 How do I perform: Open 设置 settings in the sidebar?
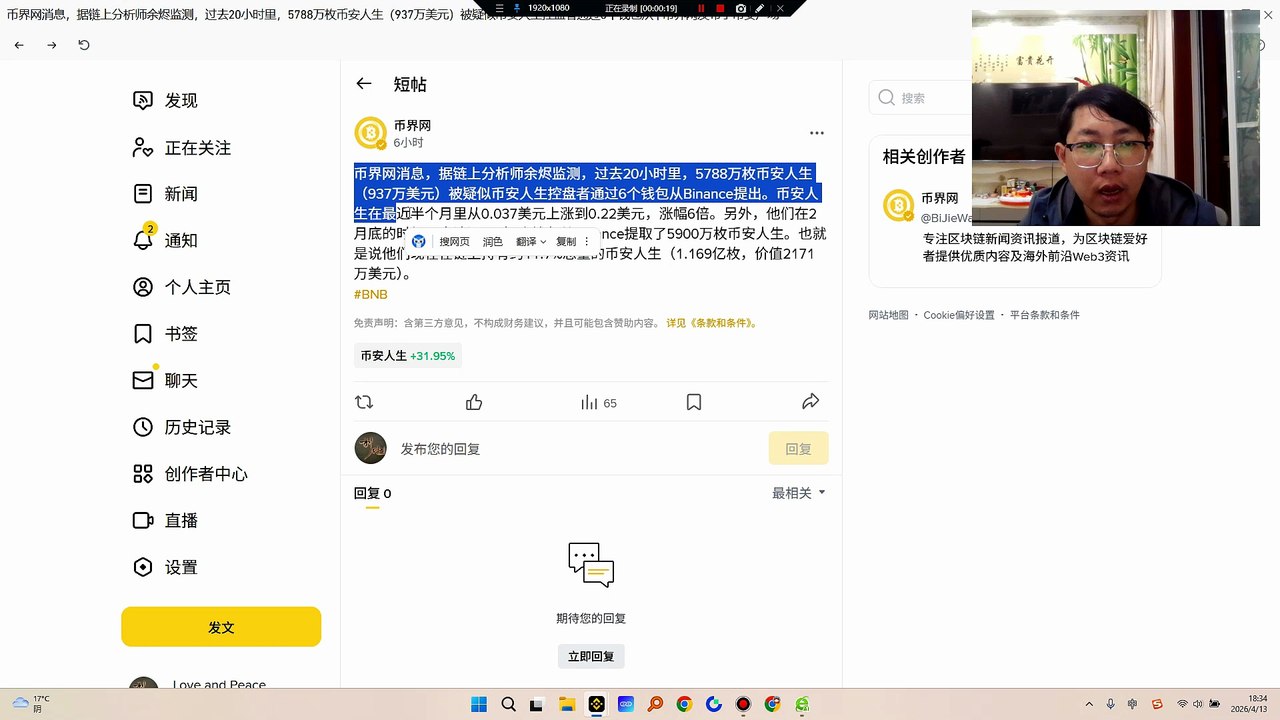click(x=166, y=567)
